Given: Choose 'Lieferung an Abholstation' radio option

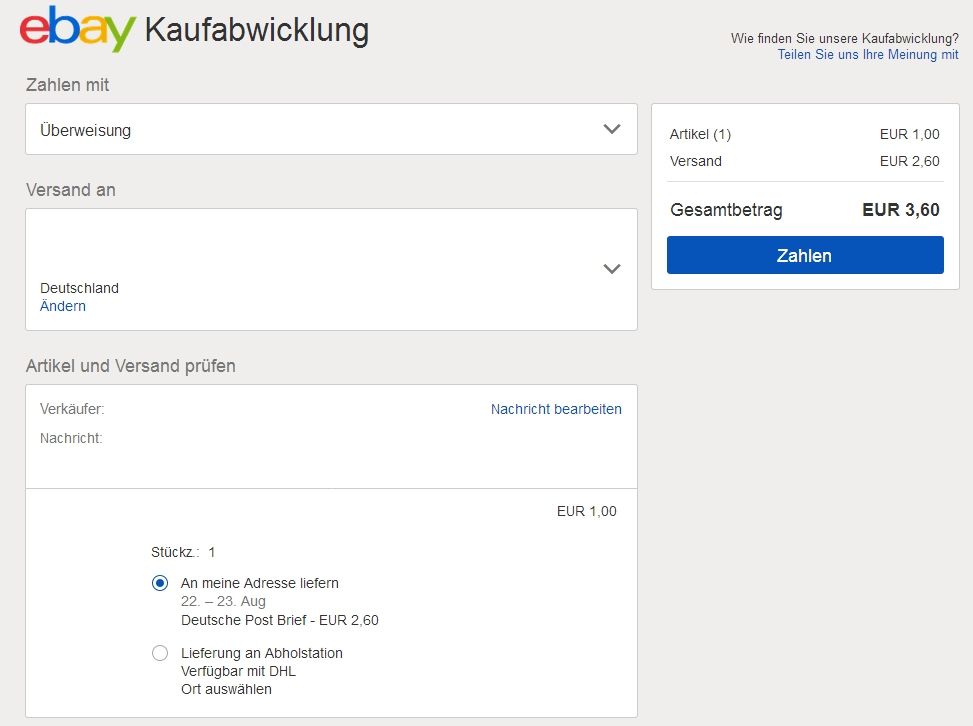Looking at the screenshot, I should (x=160, y=653).
